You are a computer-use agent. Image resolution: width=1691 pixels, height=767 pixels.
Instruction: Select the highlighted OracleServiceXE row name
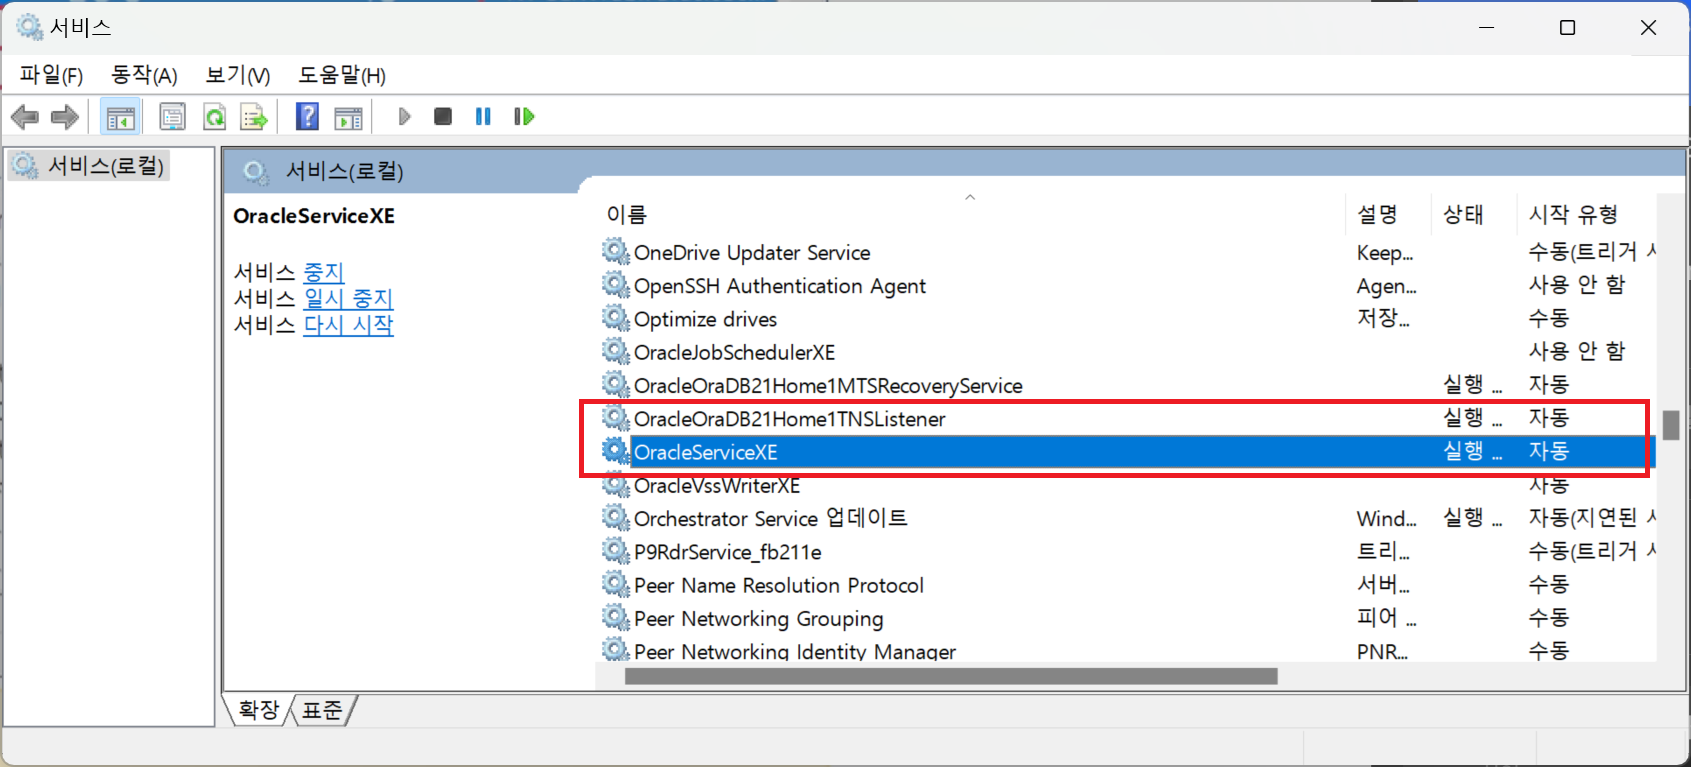pos(705,452)
